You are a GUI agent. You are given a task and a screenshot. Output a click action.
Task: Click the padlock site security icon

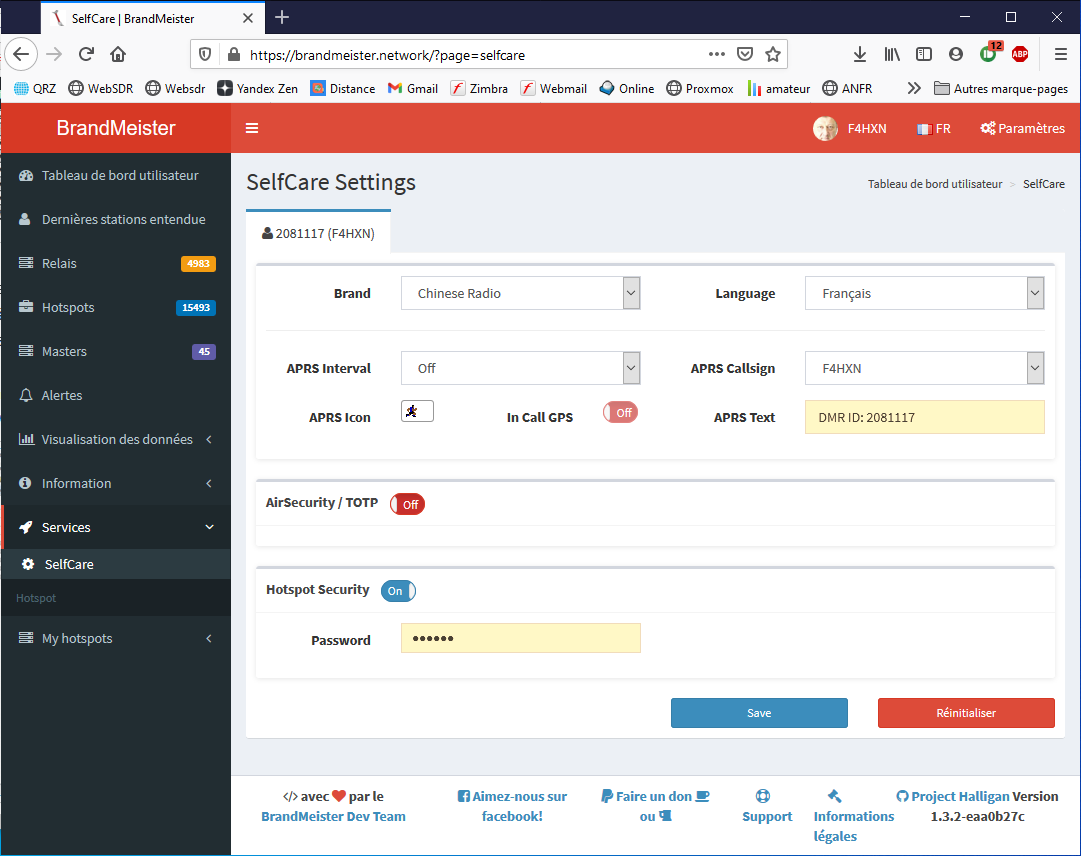coord(234,54)
